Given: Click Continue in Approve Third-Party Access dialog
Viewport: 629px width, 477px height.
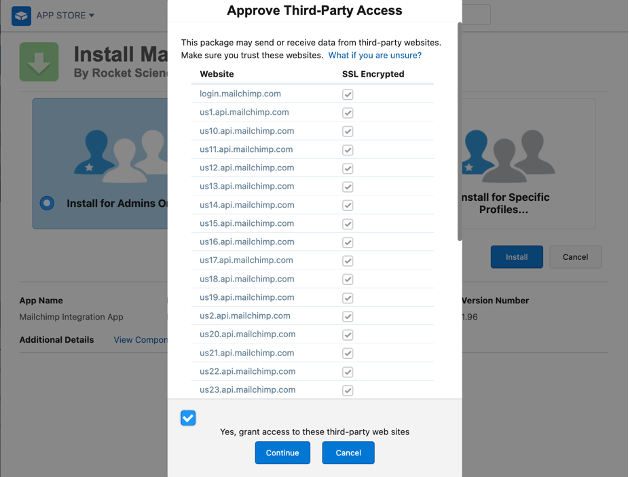Looking at the screenshot, I should (282, 453).
